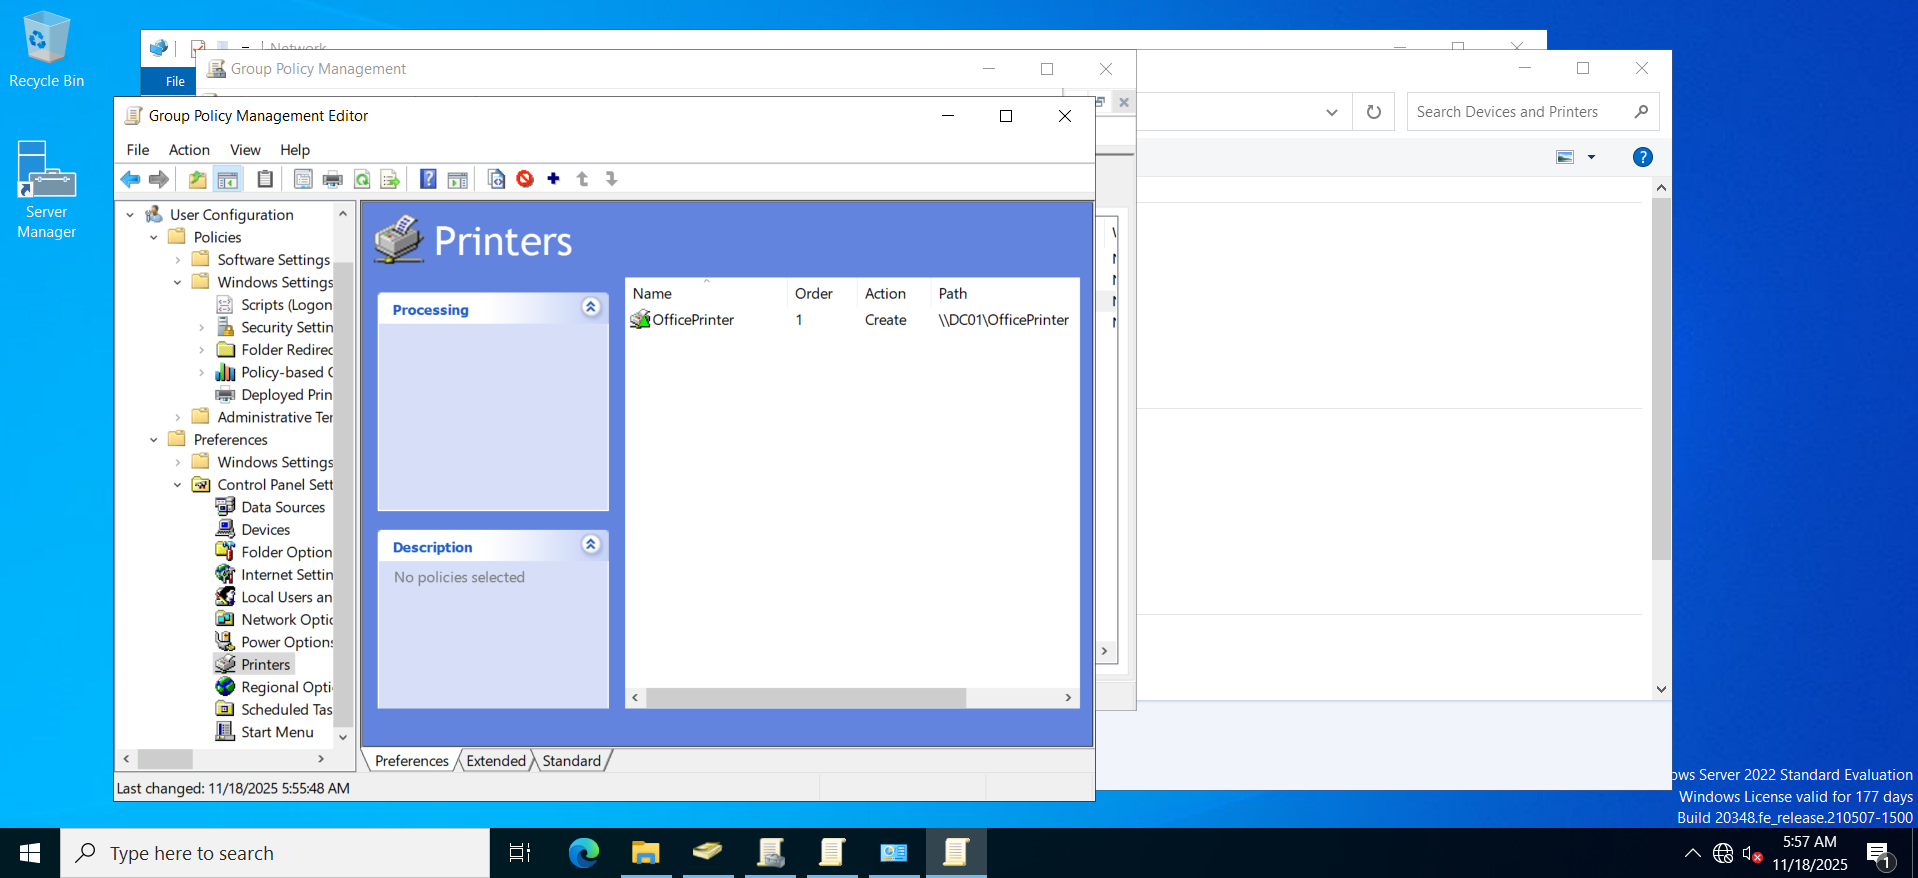Open Properties from the toolbar
The width and height of the screenshot is (1918, 878).
[303, 179]
